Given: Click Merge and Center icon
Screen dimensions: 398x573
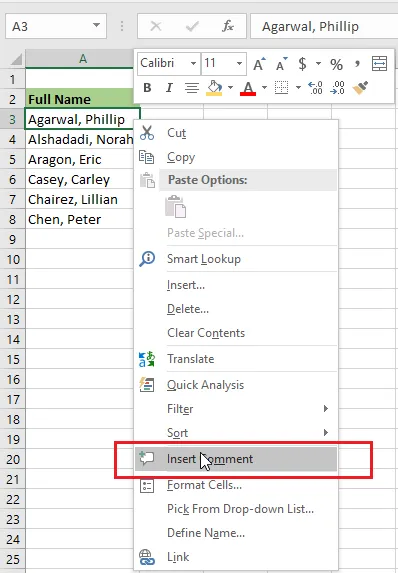Looking at the screenshot, I should pyautogui.click(x=379, y=64).
